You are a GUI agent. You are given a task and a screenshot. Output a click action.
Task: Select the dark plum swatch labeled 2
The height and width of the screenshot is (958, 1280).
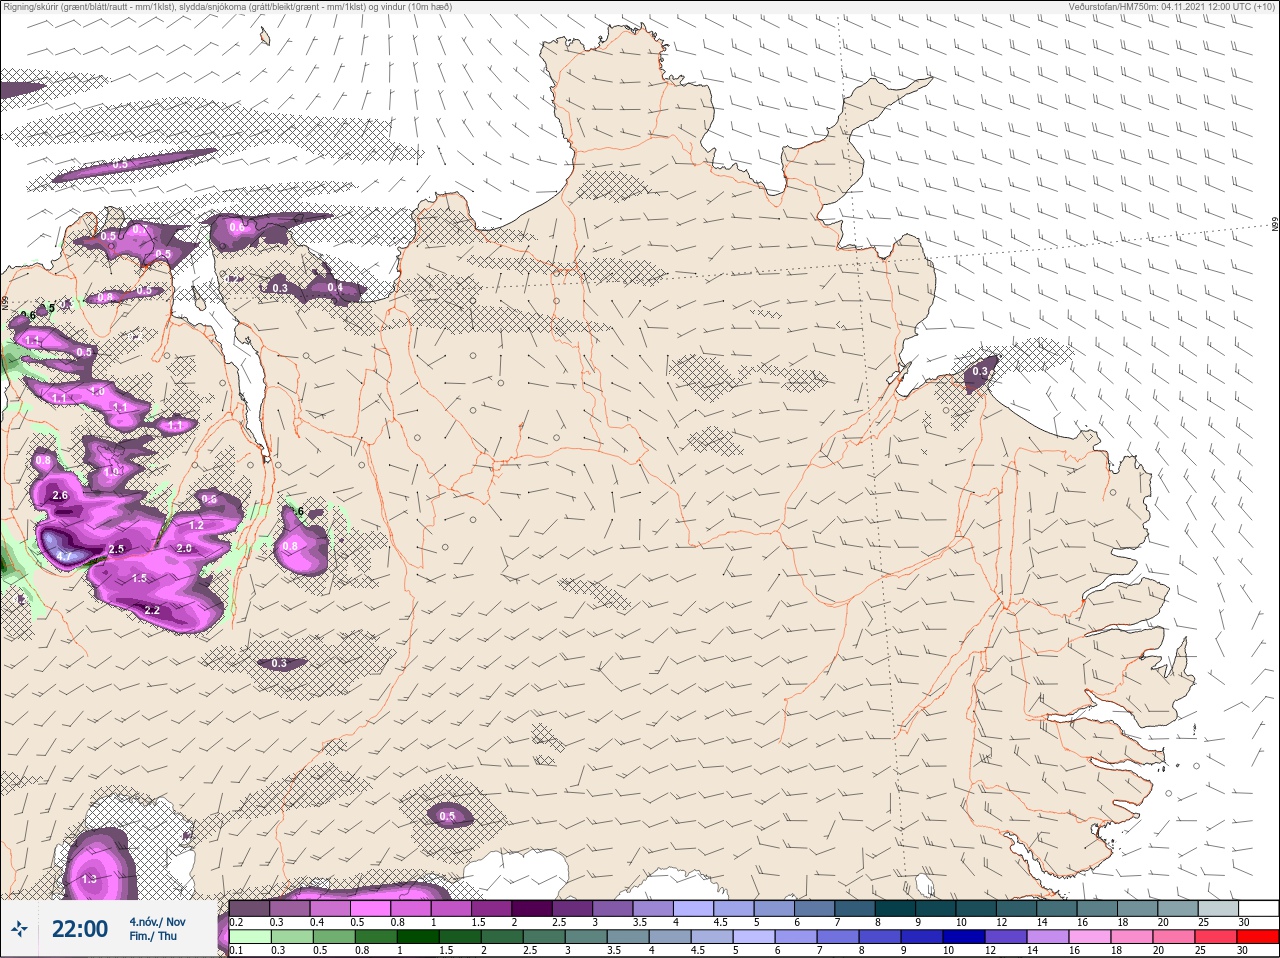pyautogui.click(x=533, y=908)
